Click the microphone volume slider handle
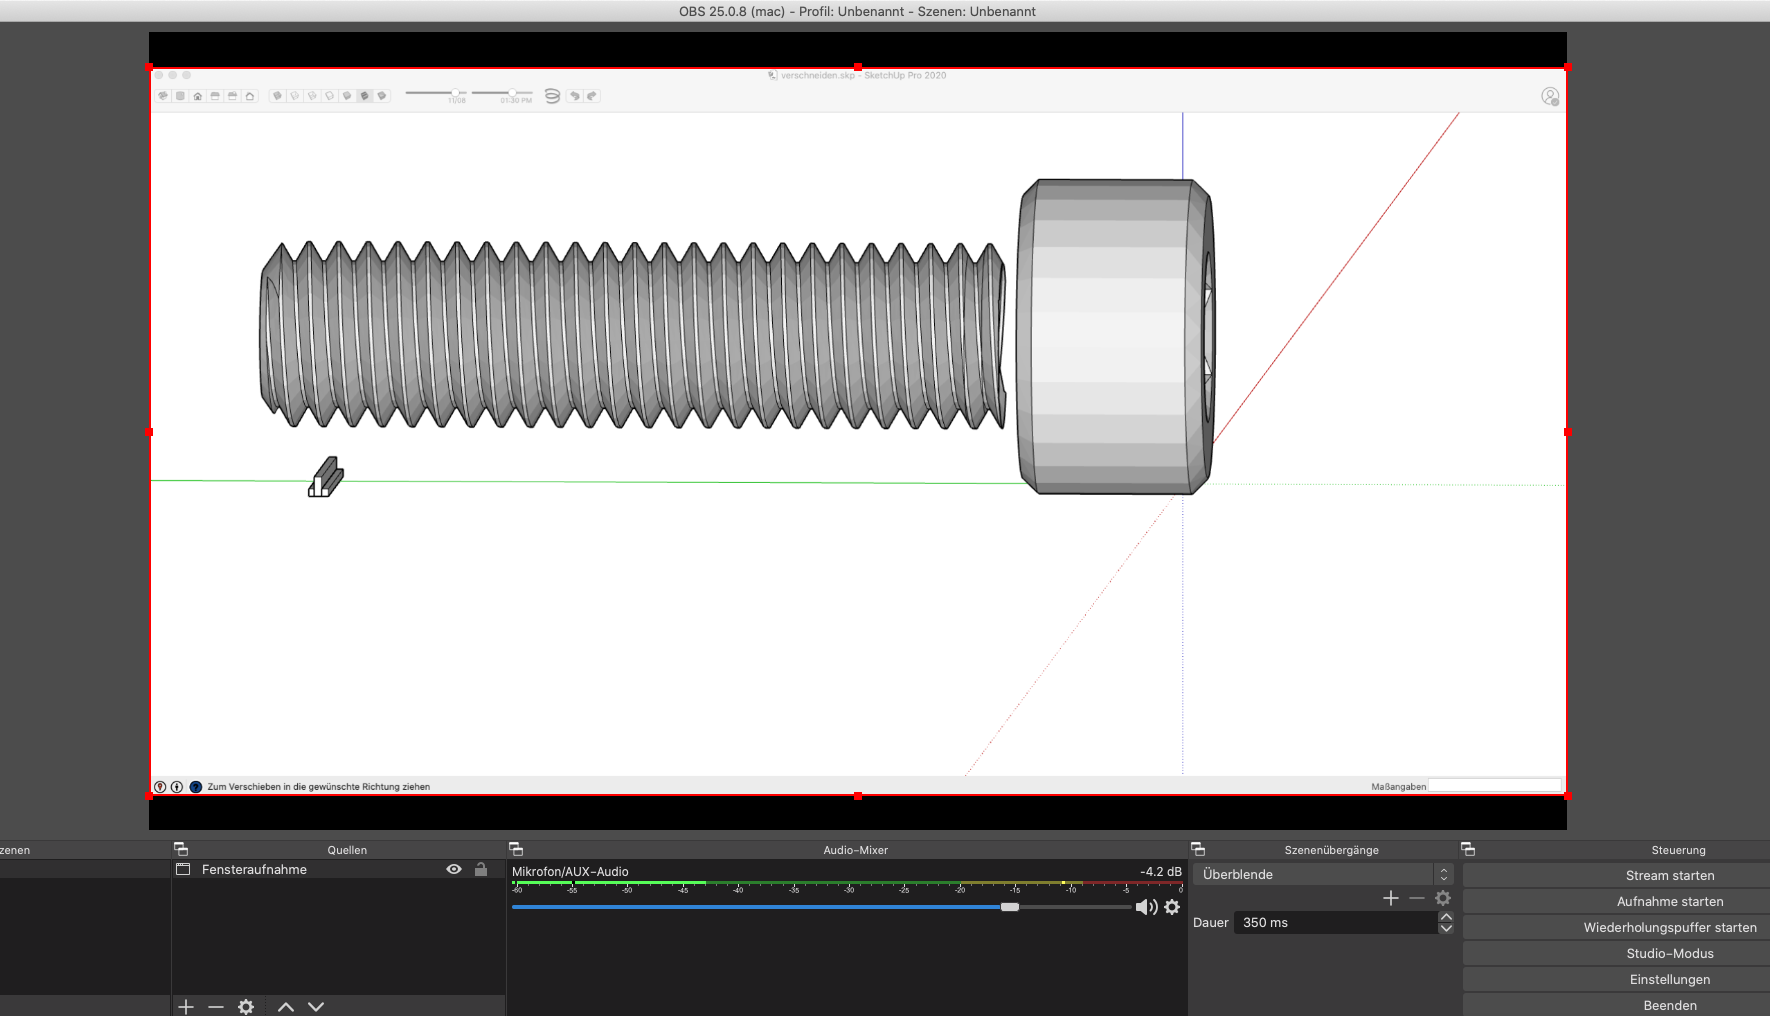This screenshot has width=1770, height=1016. click(1010, 907)
